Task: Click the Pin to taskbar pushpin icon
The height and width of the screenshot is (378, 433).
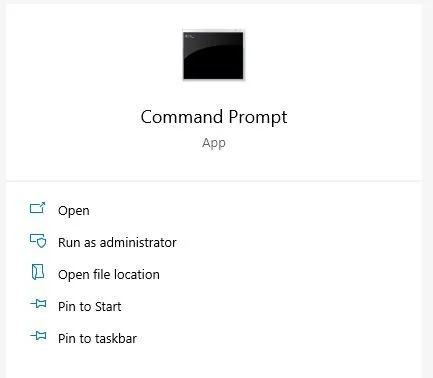Action: click(39, 336)
